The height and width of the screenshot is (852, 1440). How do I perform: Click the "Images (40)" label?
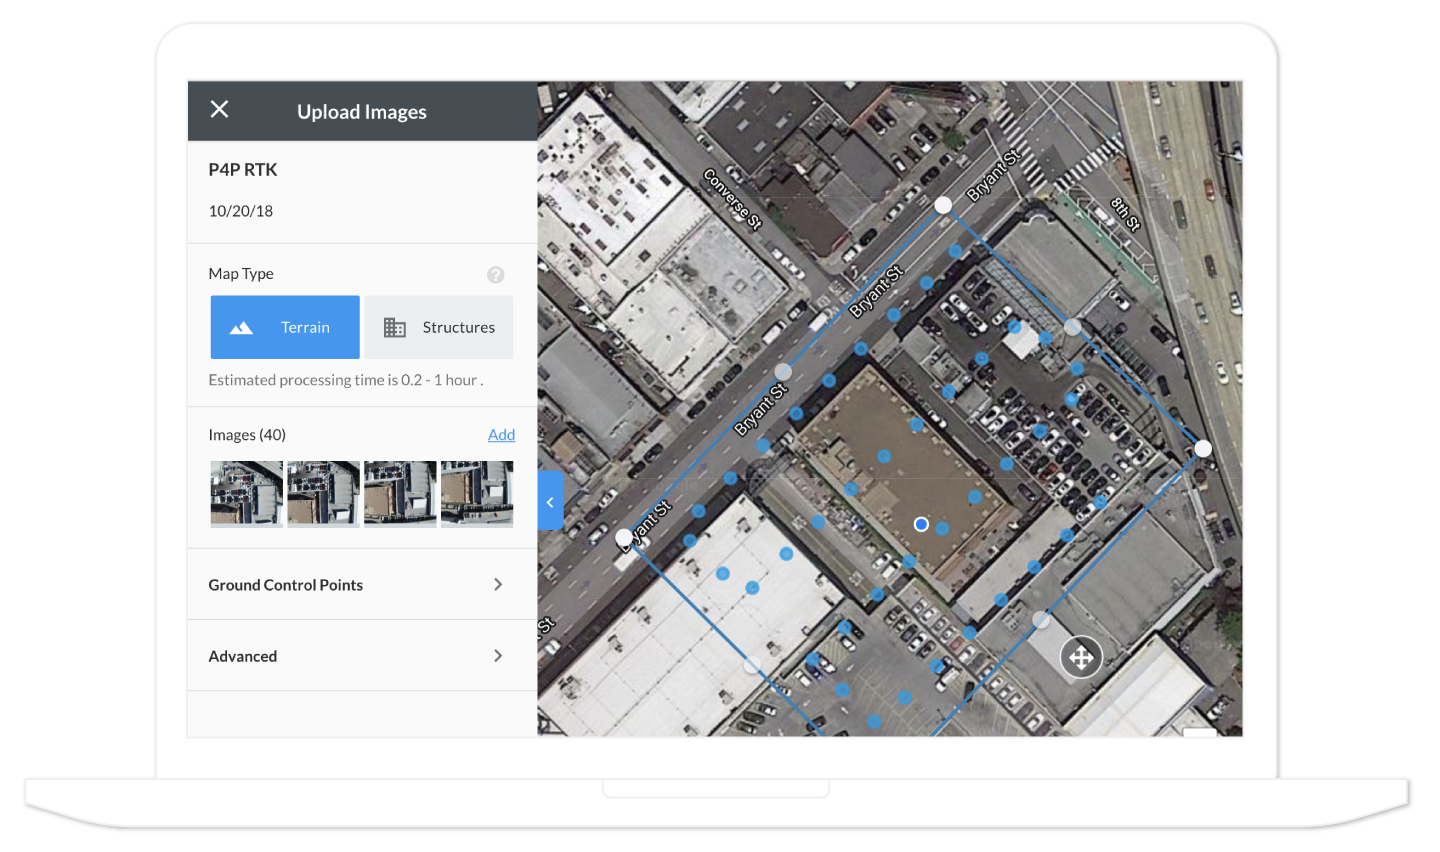247,435
